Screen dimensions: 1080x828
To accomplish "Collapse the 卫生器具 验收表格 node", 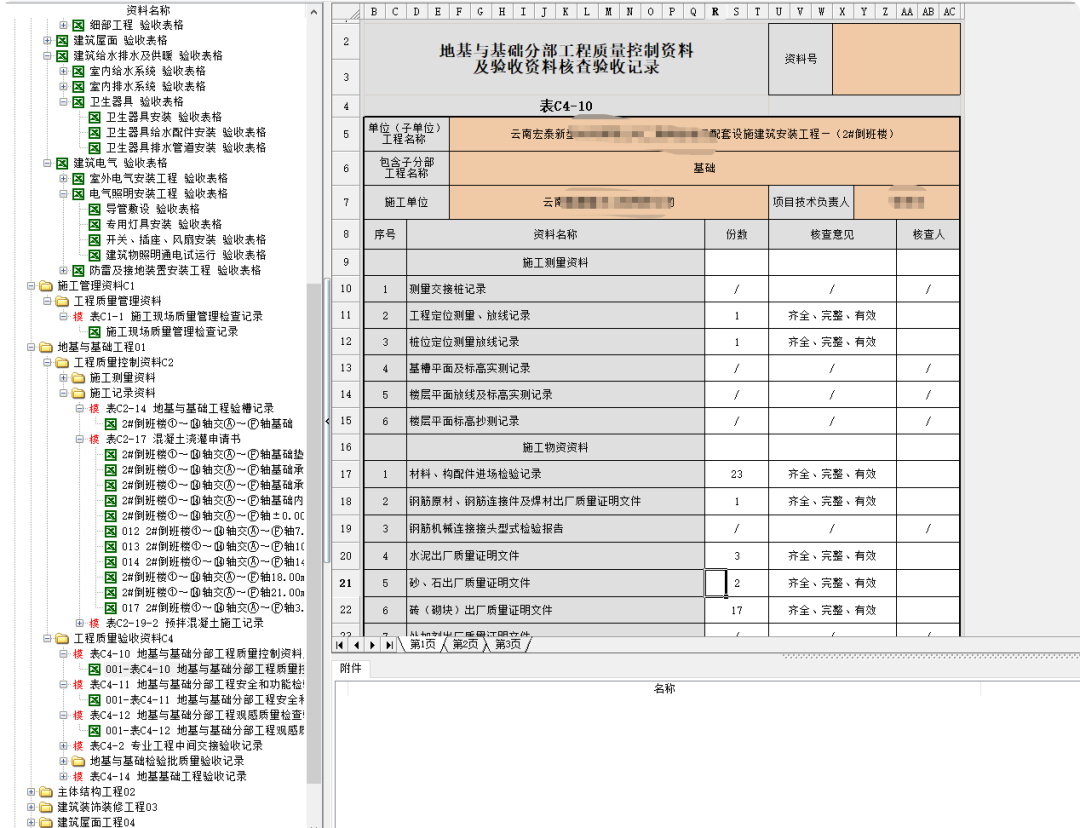I will coord(63,102).
